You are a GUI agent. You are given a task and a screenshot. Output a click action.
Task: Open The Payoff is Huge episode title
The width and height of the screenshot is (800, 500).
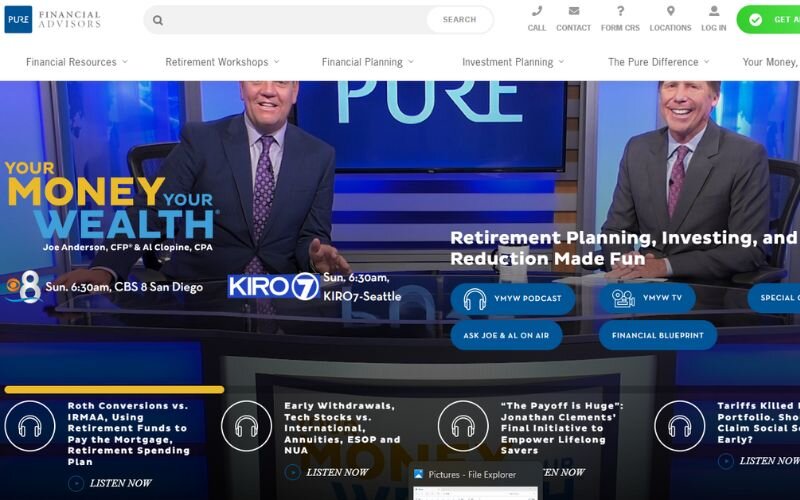tap(562, 428)
